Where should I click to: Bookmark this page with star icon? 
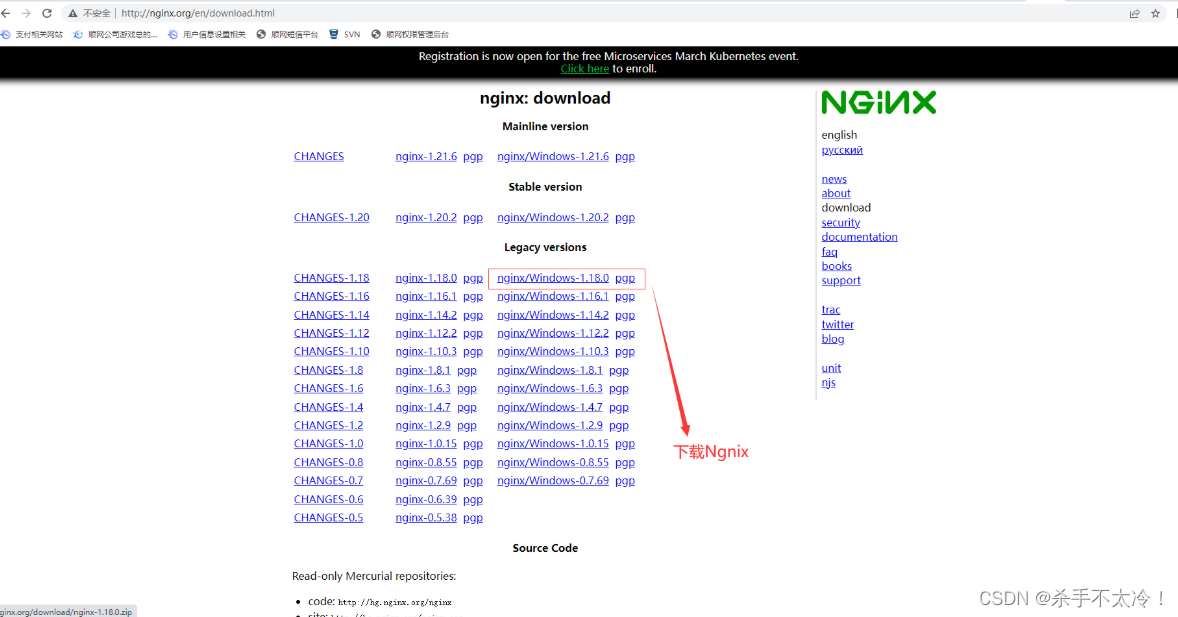click(x=1155, y=14)
